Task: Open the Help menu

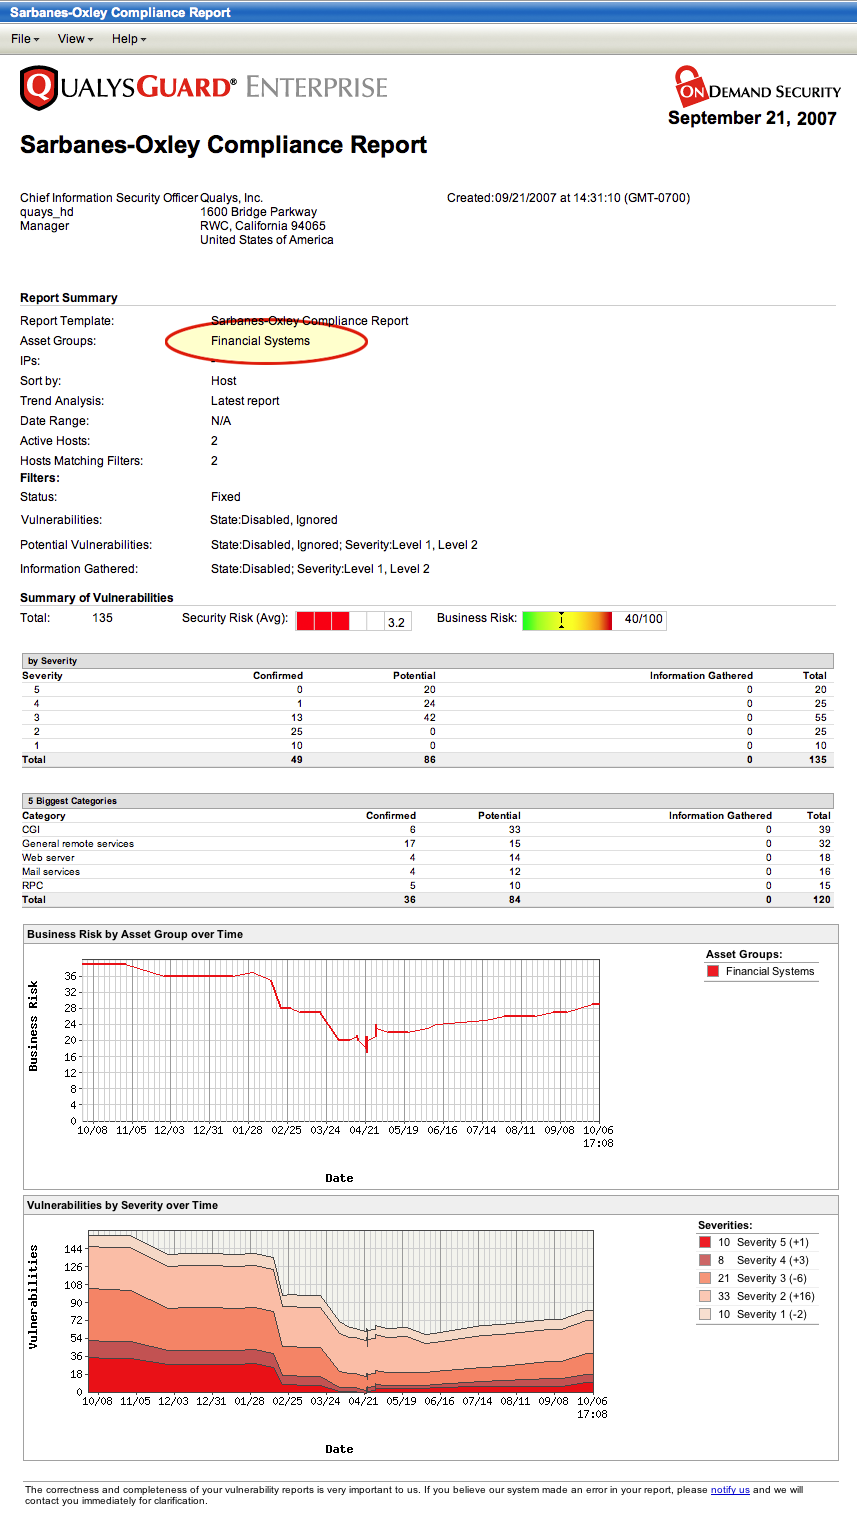Action: click(129, 39)
